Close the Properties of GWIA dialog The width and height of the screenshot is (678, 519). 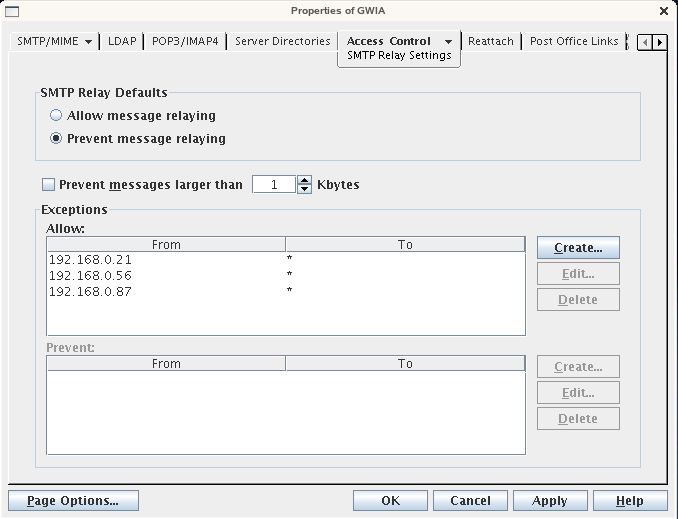click(664, 11)
